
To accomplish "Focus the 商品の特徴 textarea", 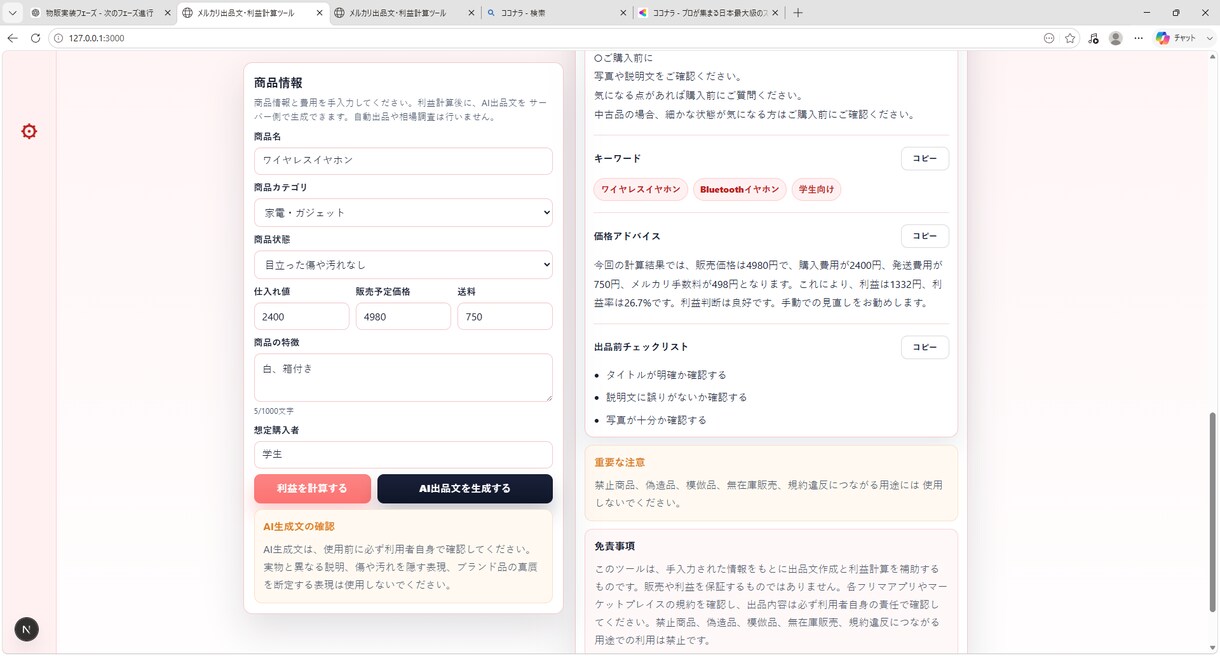I will point(403,377).
